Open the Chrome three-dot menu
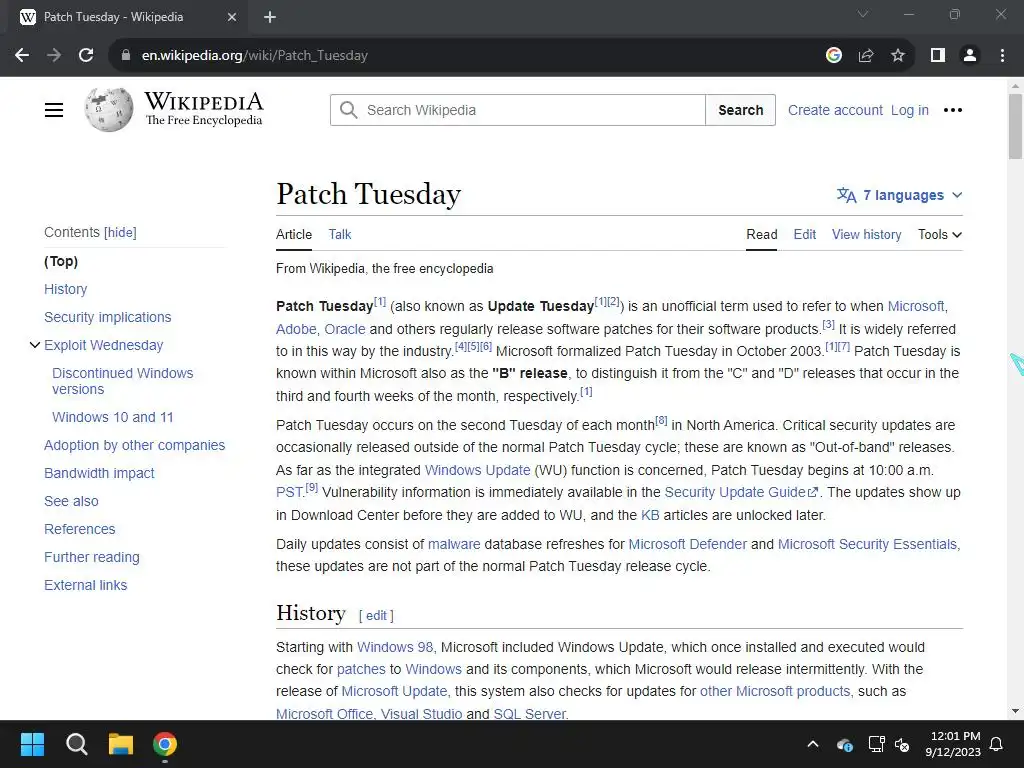Screen dimensions: 1024x768 [1002, 56]
